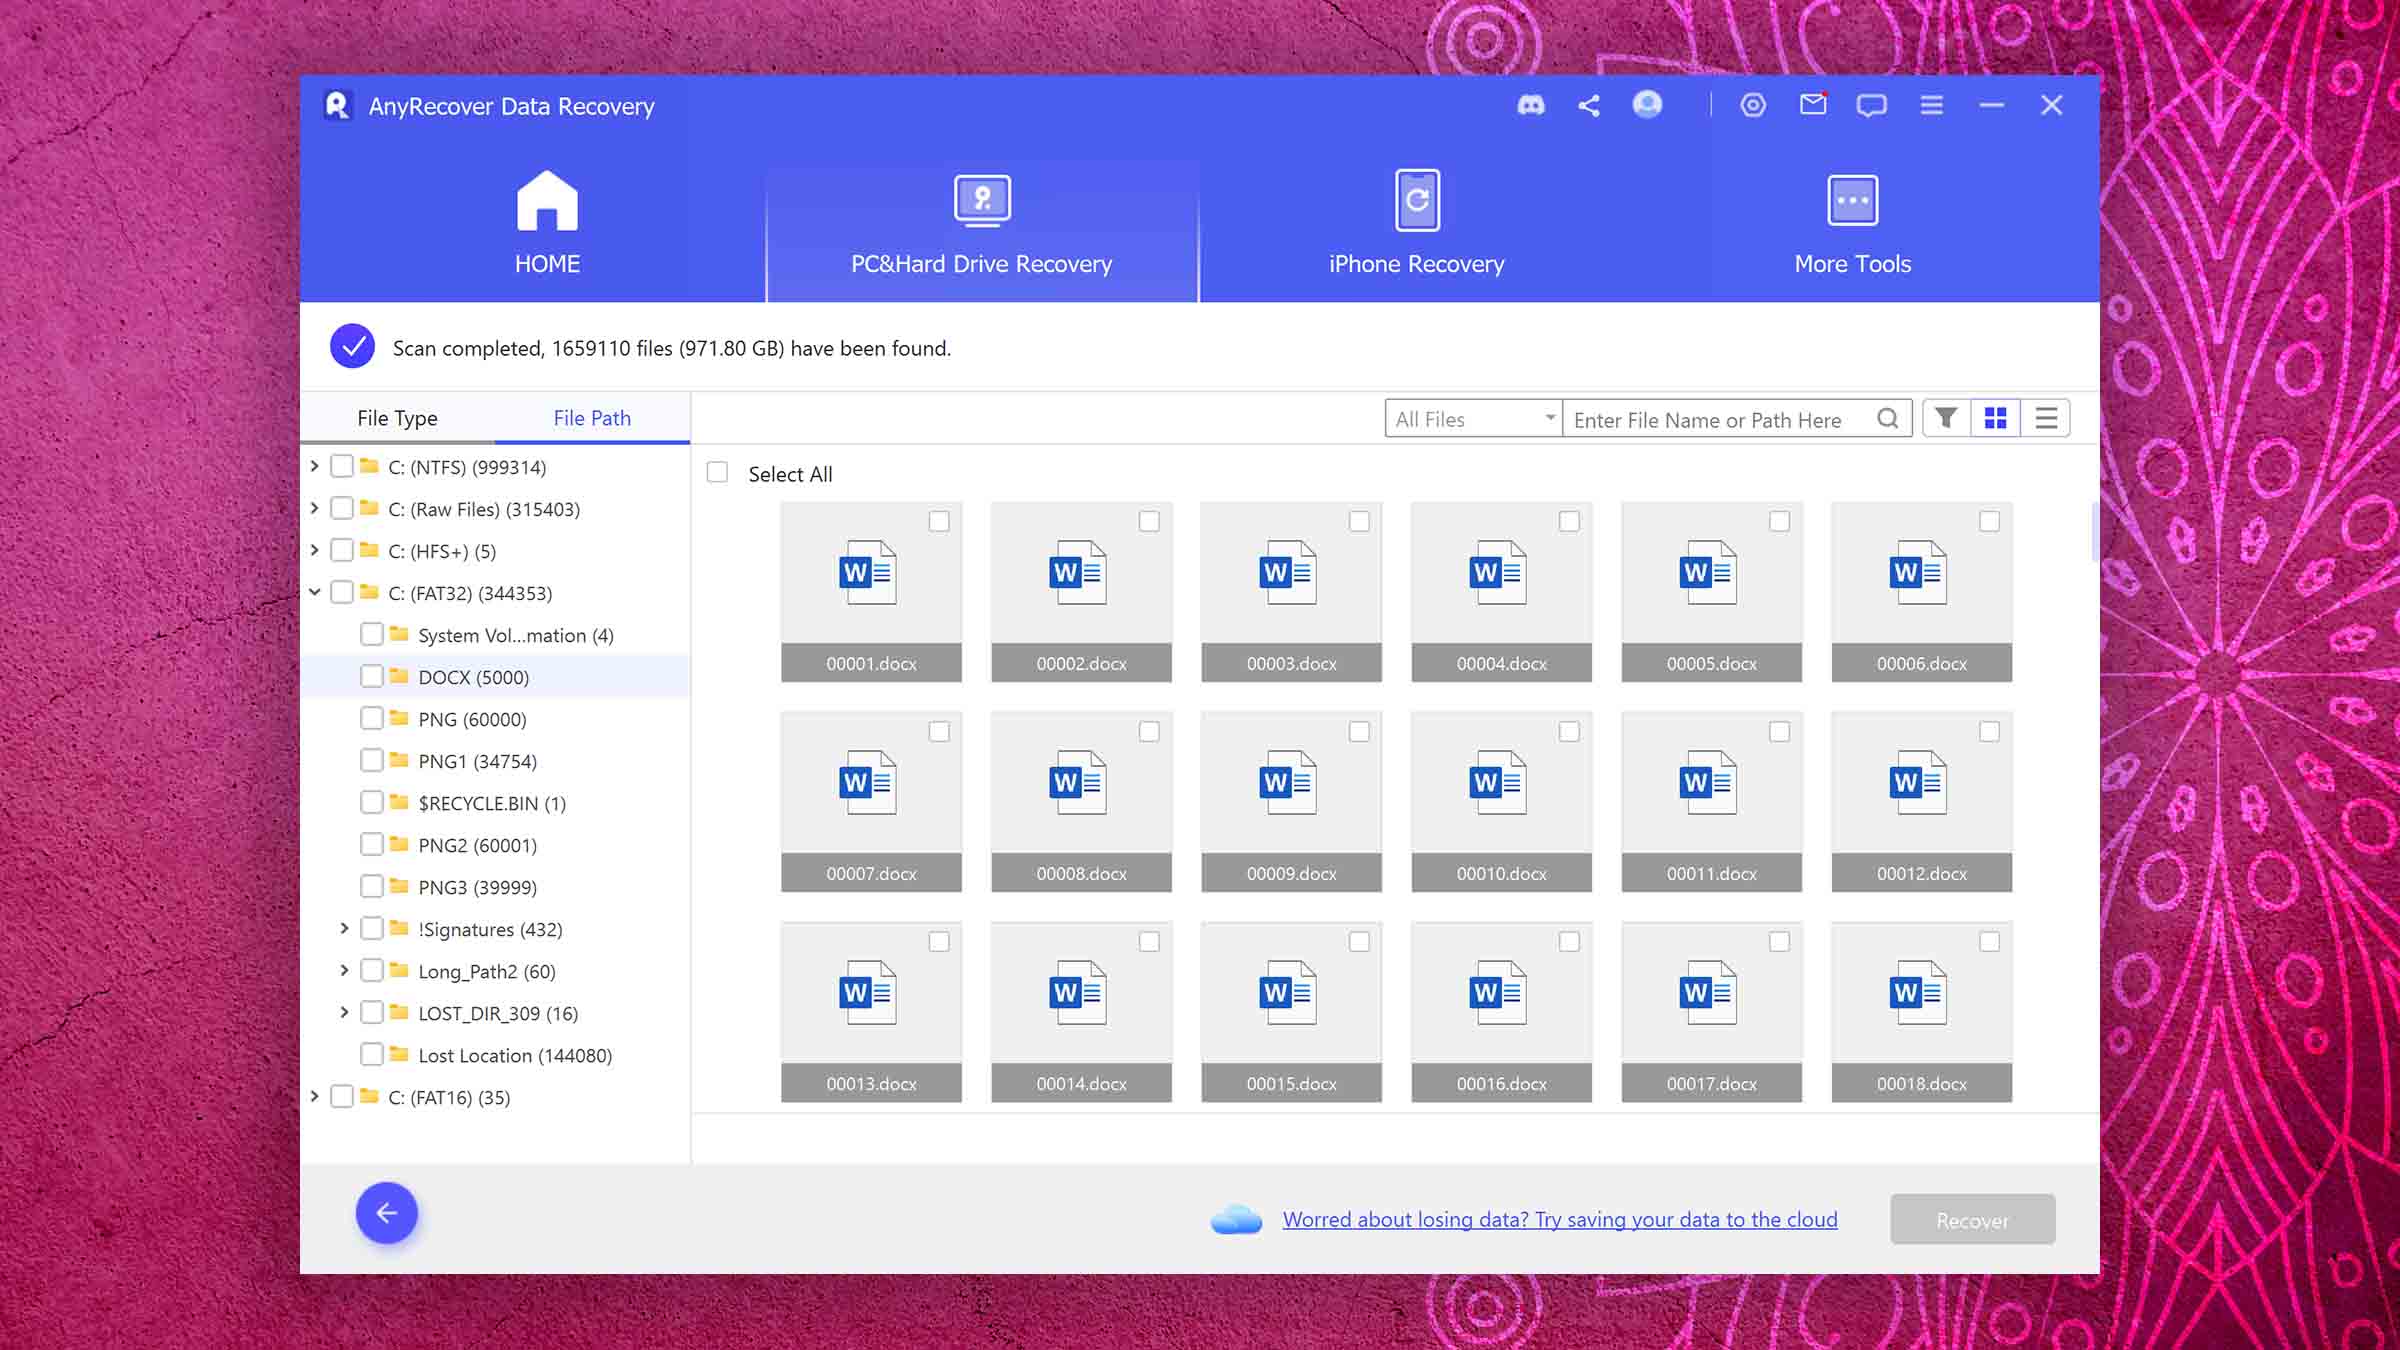Switch to the File Type tab
The width and height of the screenshot is (2400, 1350).
click(x=397, y=418)
